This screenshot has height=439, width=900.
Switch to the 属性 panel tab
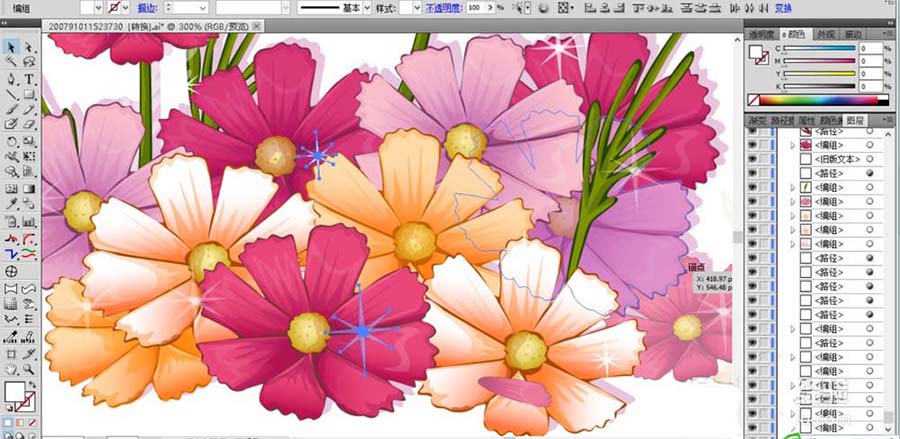coord(806,121)
